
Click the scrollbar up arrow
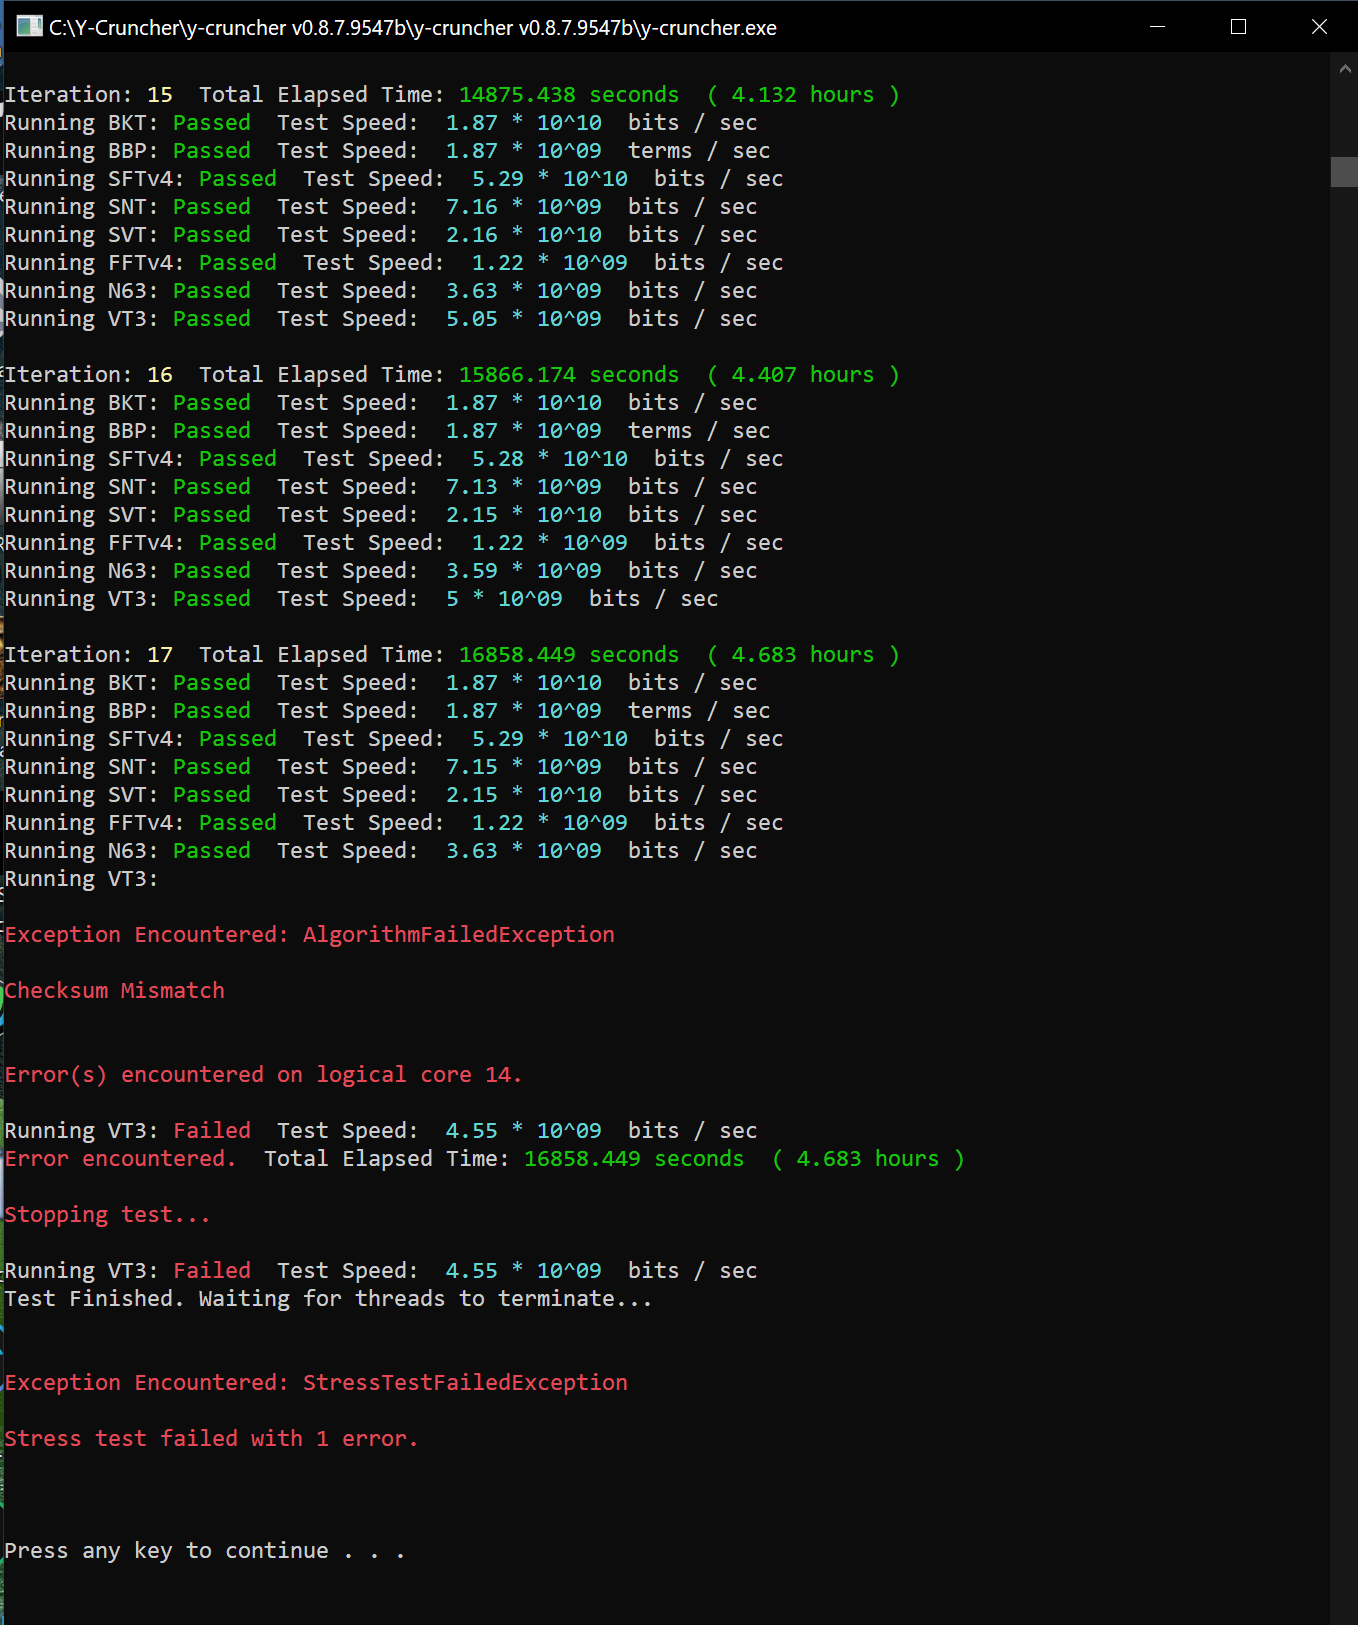pos(1344,69)
